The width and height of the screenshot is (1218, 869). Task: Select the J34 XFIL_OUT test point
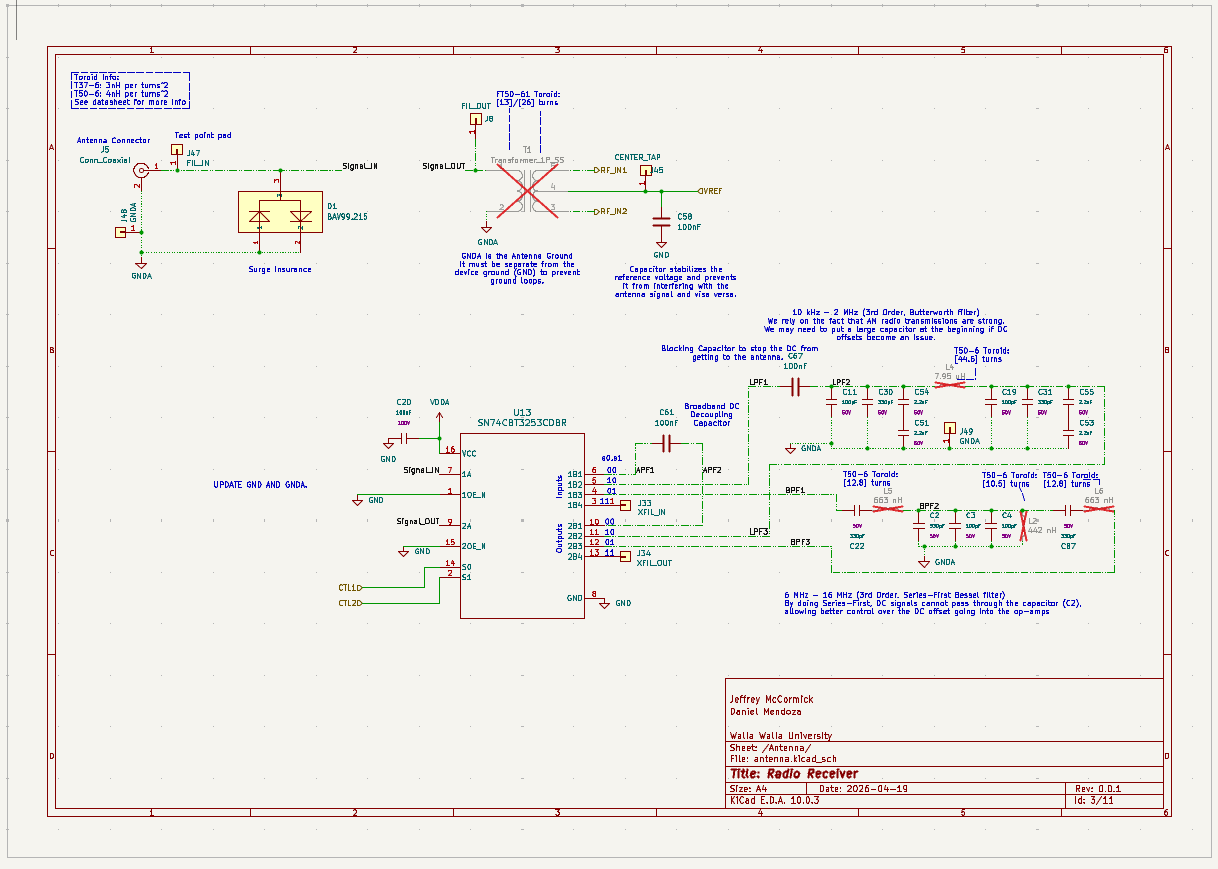(626, 556)
